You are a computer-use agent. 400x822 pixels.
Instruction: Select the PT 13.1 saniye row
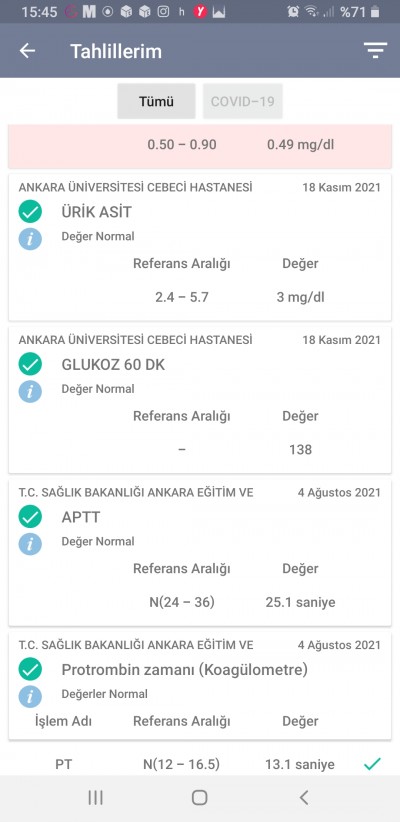[x=200, y=764]
